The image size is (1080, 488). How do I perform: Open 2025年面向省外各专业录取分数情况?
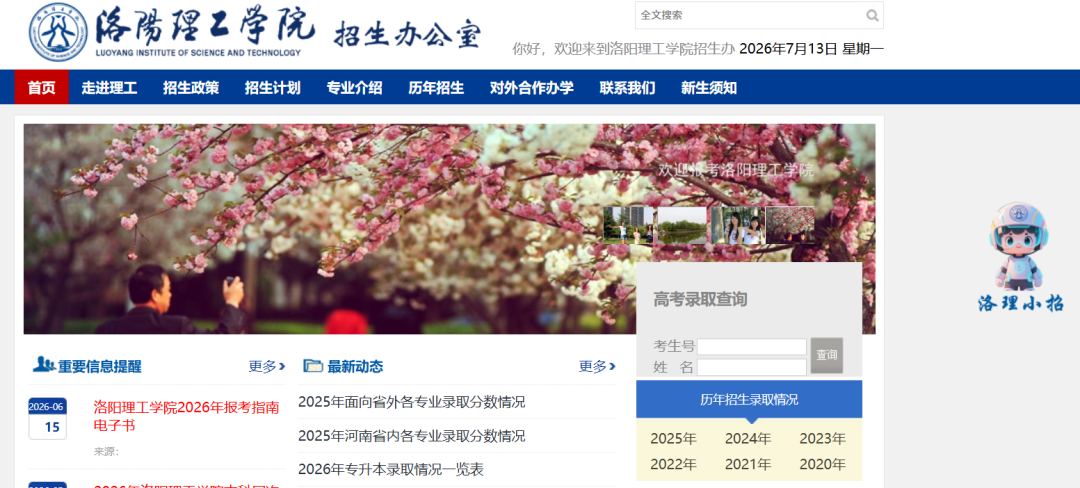pos(412,402)
